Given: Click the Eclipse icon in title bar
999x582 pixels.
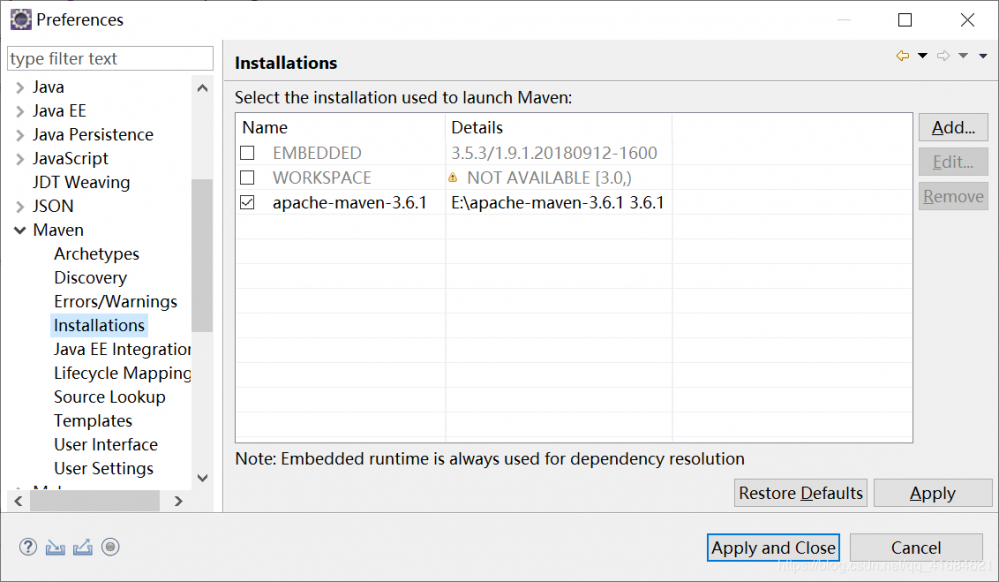Looking at the screenshot, I should [x=20, y=19].
